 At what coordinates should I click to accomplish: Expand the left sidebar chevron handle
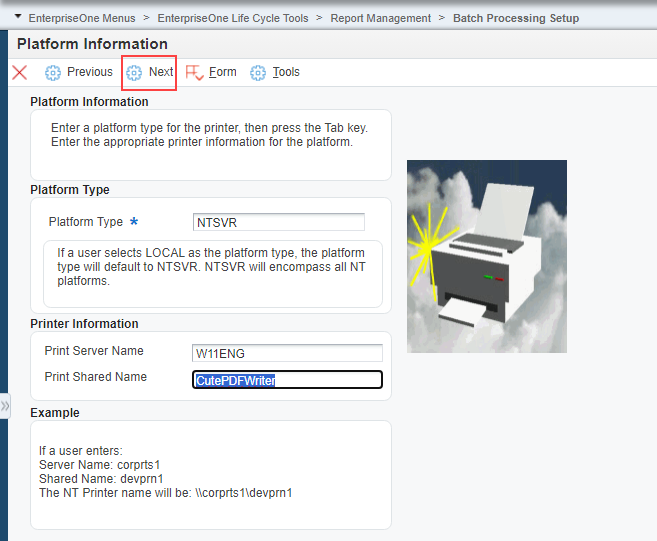5,406
